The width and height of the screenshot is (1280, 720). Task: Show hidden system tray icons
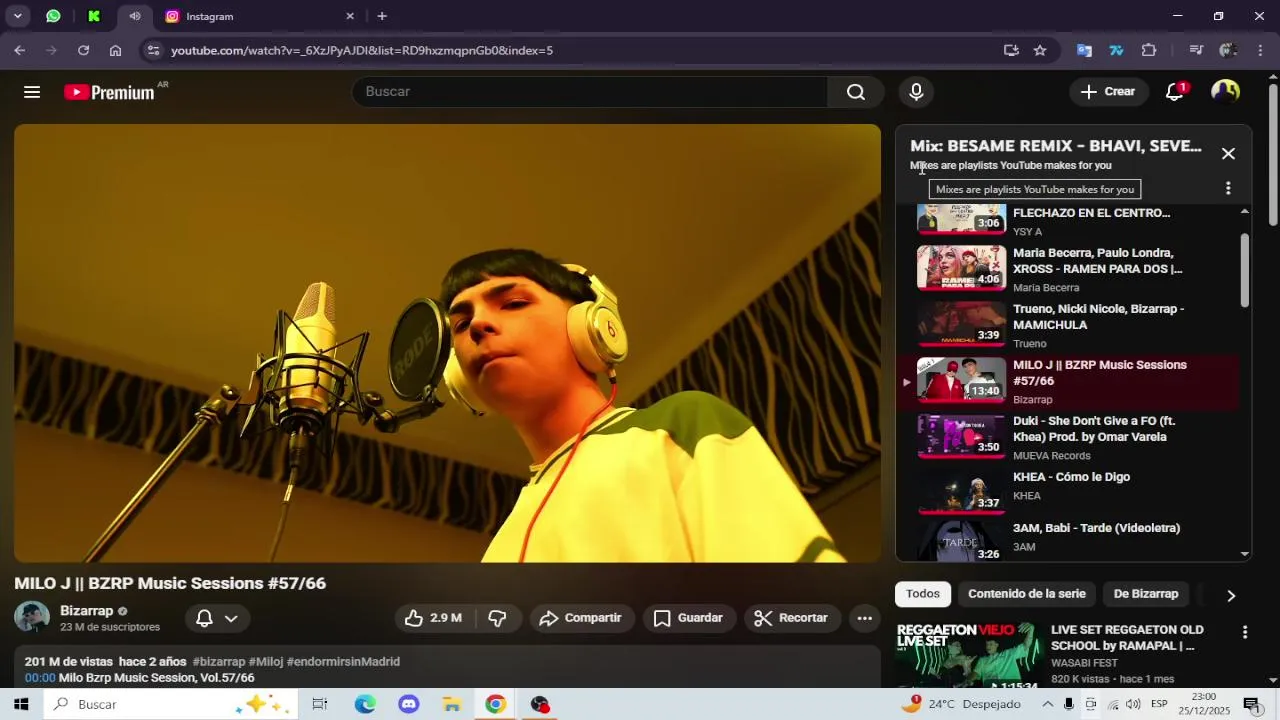point(1047,704)
